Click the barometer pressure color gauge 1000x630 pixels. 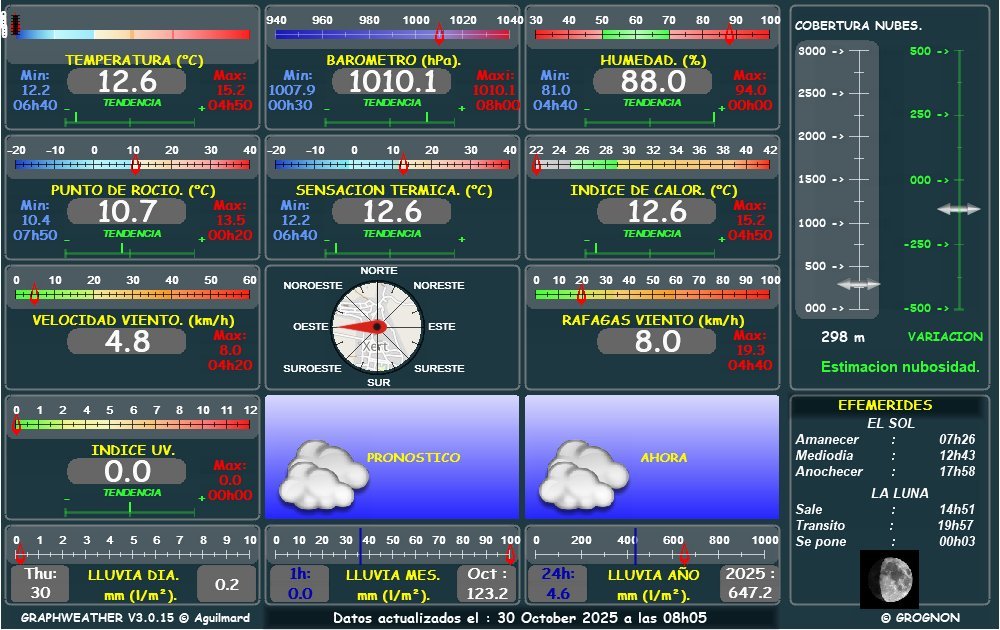(392, 34)
